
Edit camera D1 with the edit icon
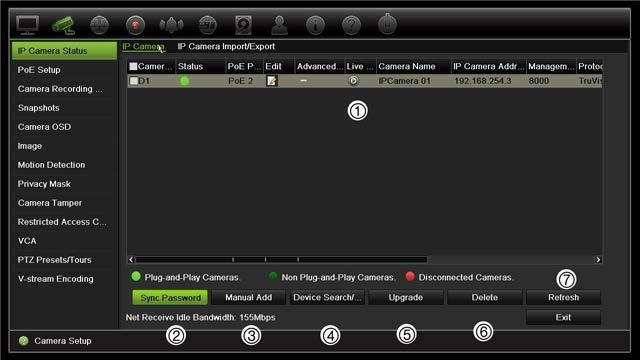point(271,81)
